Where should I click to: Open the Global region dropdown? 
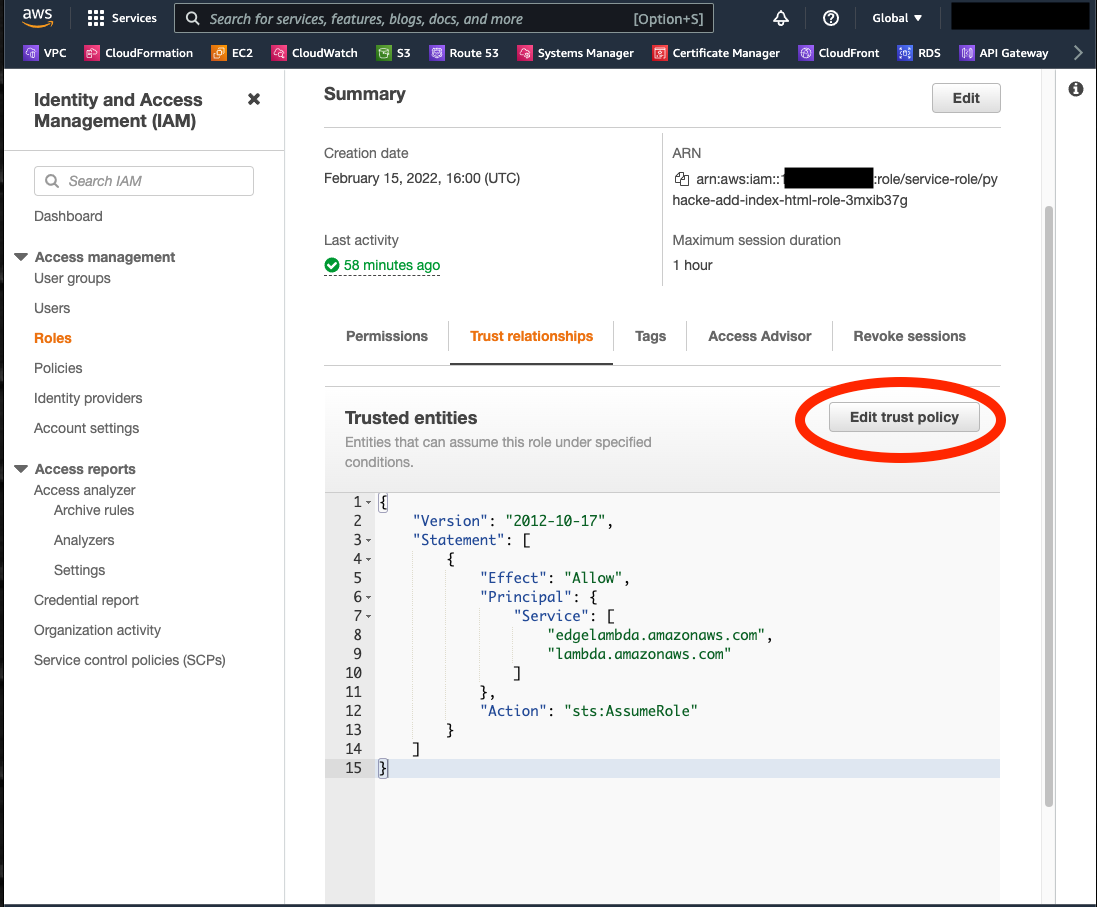[x=897, y=18]
